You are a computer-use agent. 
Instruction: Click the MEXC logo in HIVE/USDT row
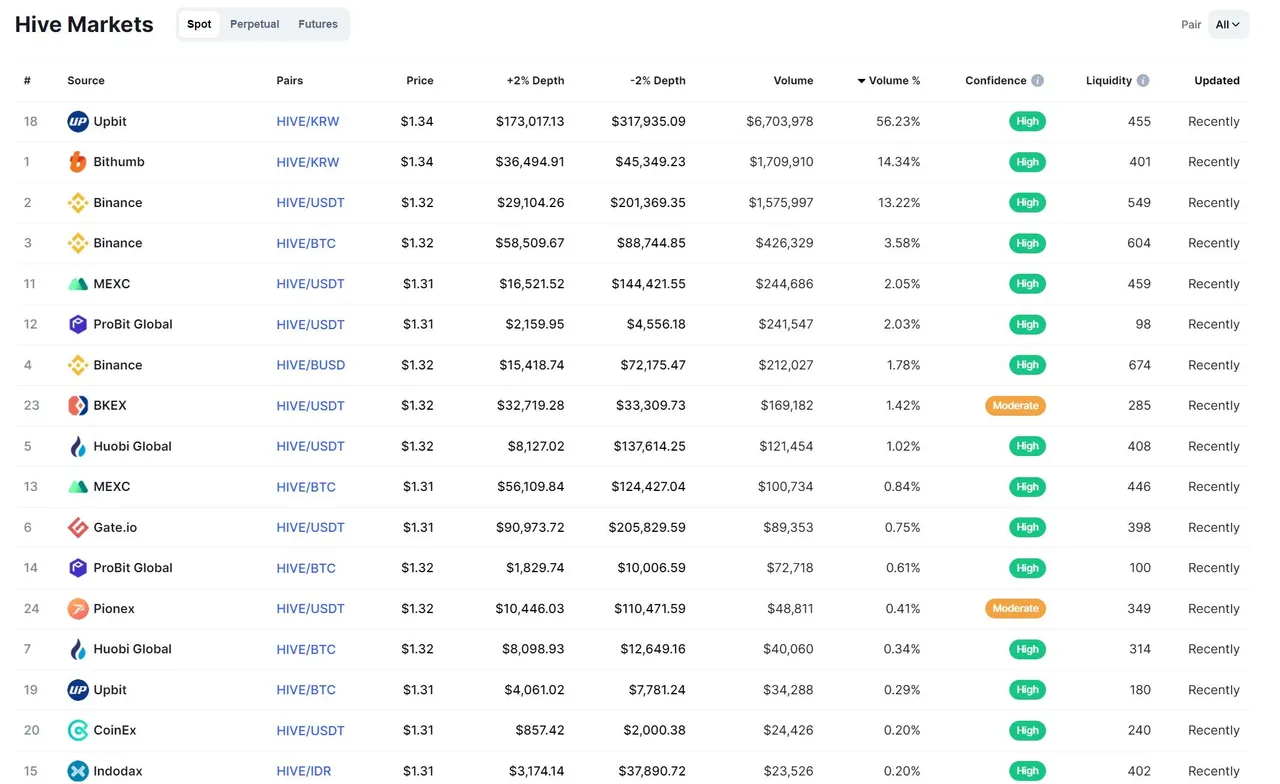pos(78,284)
